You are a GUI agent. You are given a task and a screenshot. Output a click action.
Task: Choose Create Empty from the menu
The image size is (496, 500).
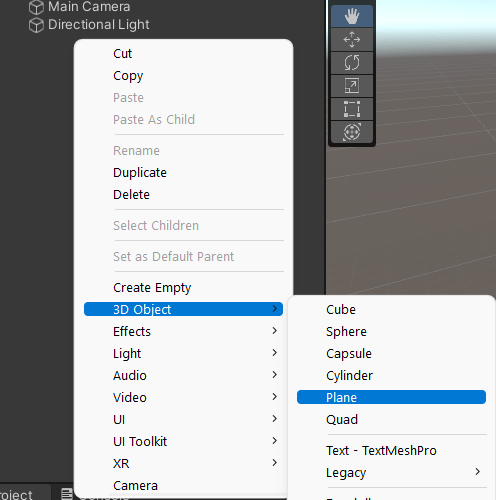183,288
